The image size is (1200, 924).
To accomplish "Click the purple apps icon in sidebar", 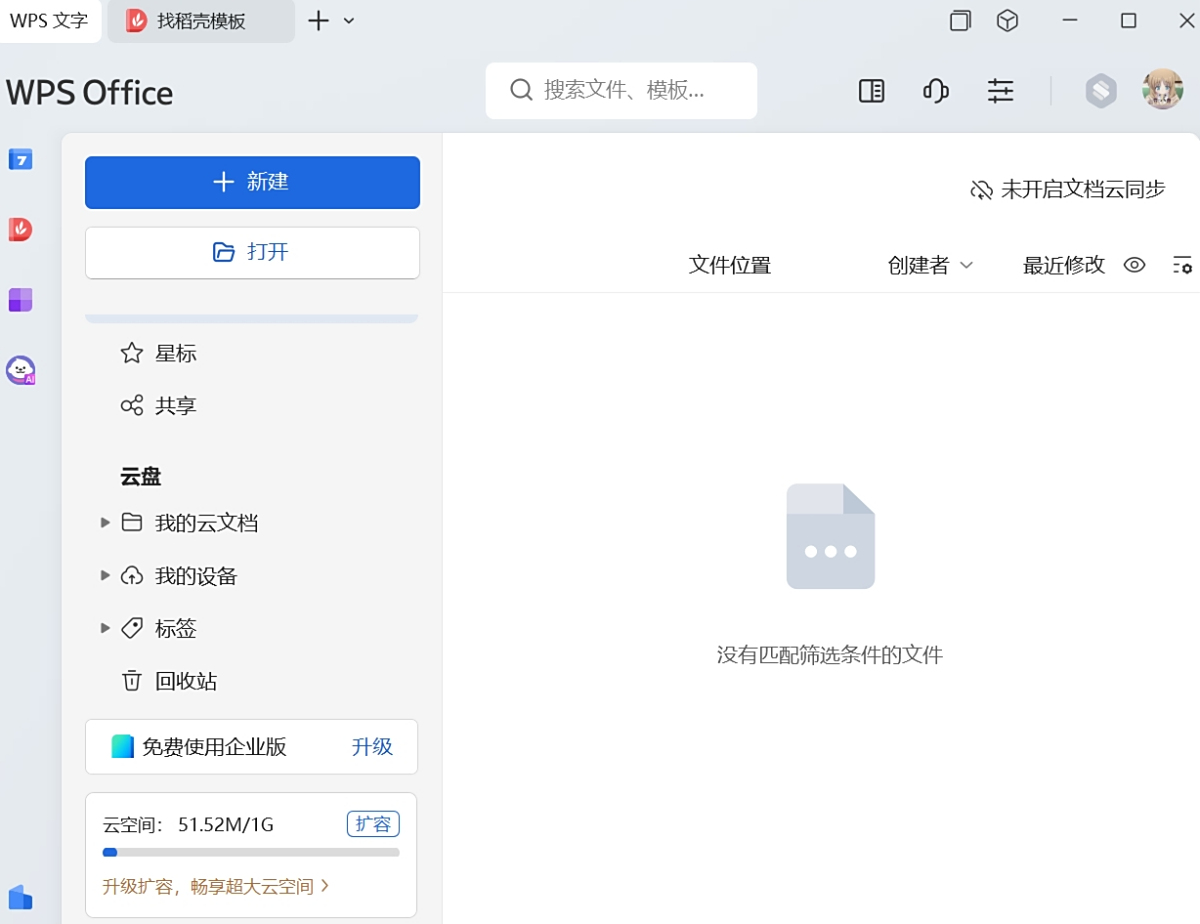I will point(21,299).
